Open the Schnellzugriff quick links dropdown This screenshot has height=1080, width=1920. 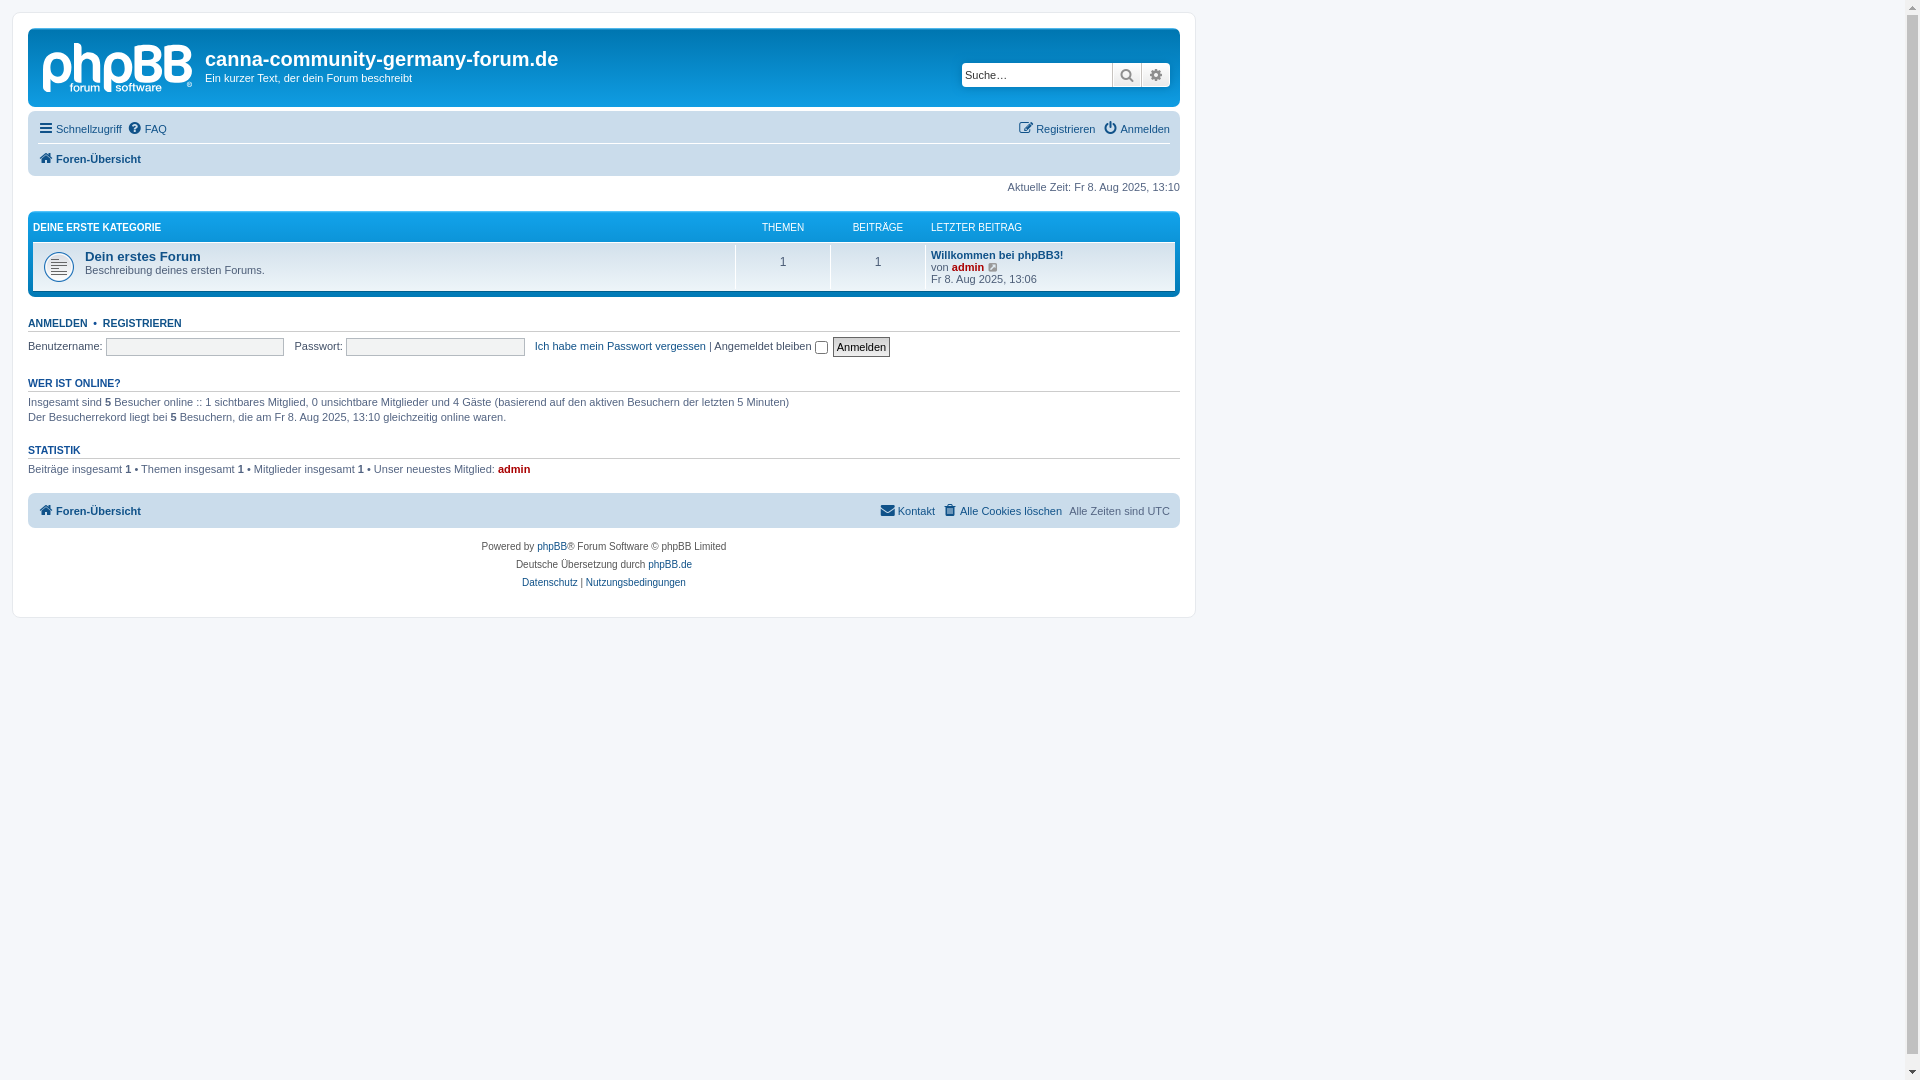coord(80,129)
